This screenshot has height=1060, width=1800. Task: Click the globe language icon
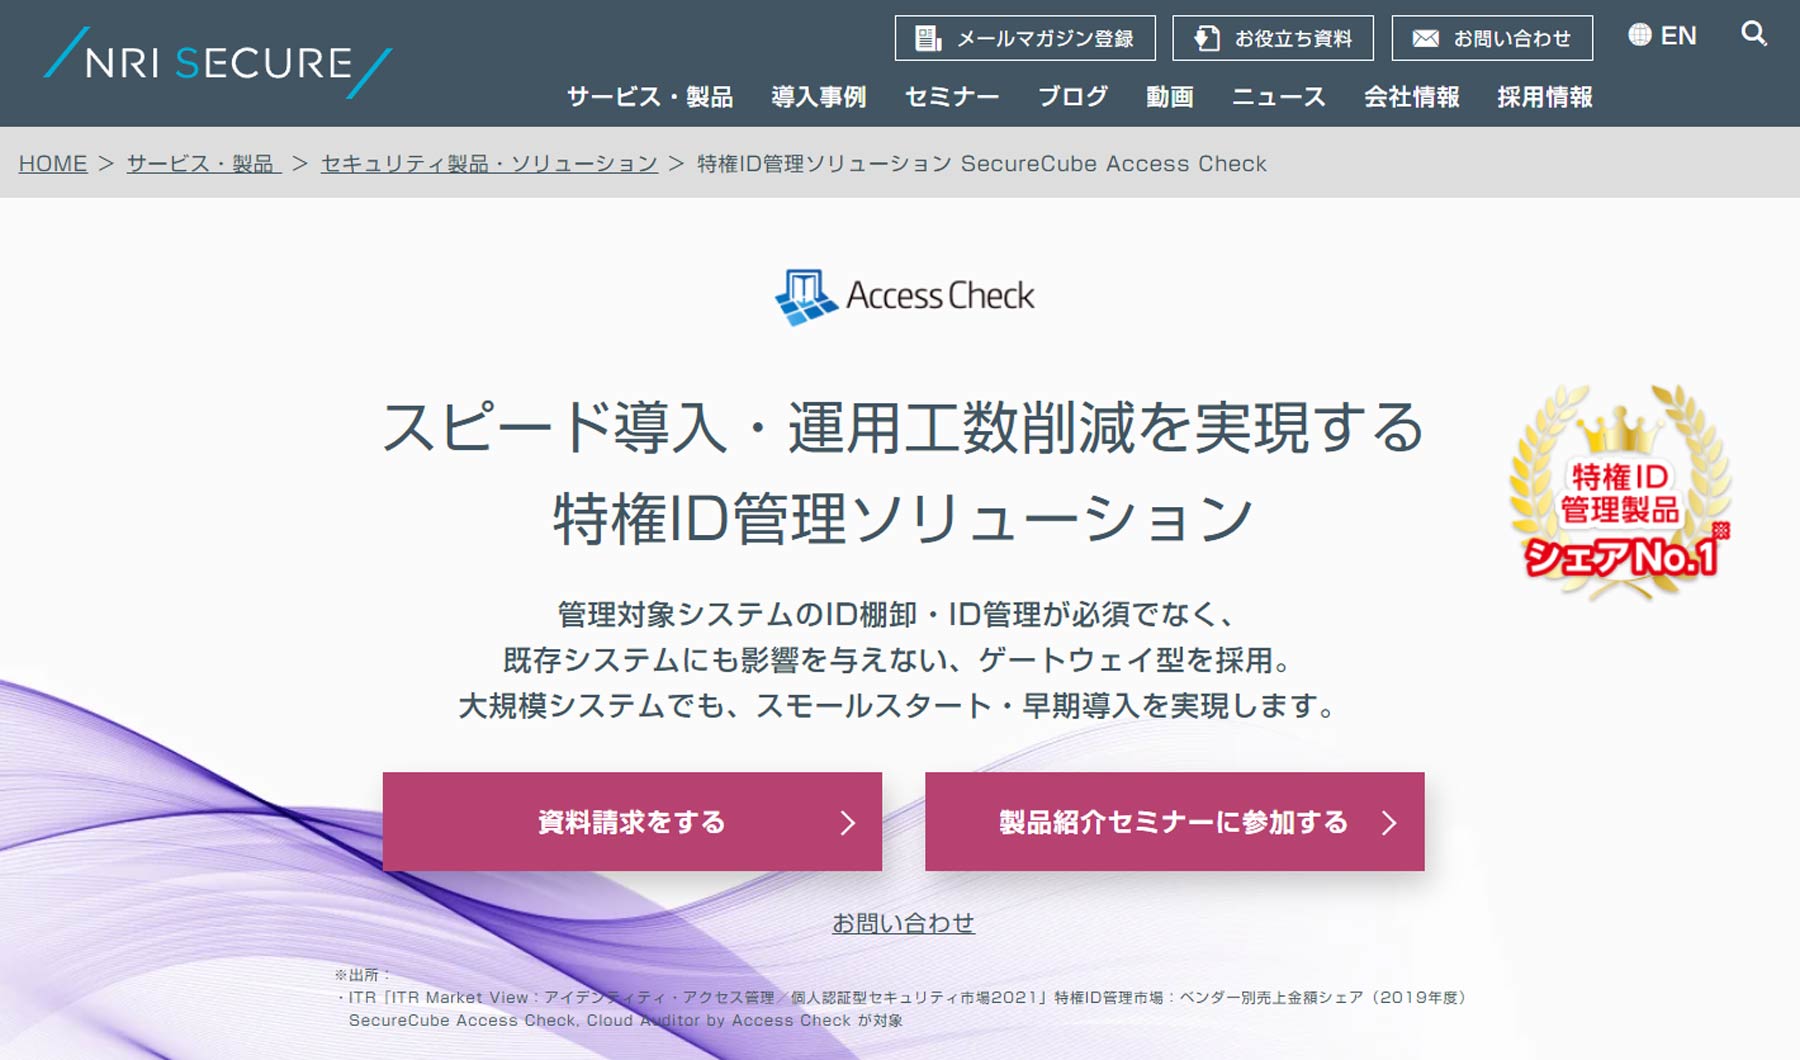point(1640,35)
